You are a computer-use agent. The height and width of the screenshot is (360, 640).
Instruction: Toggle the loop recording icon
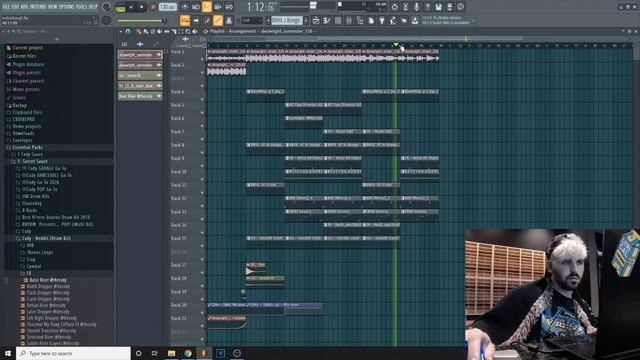pyautogui.click(x=229, y=7)
